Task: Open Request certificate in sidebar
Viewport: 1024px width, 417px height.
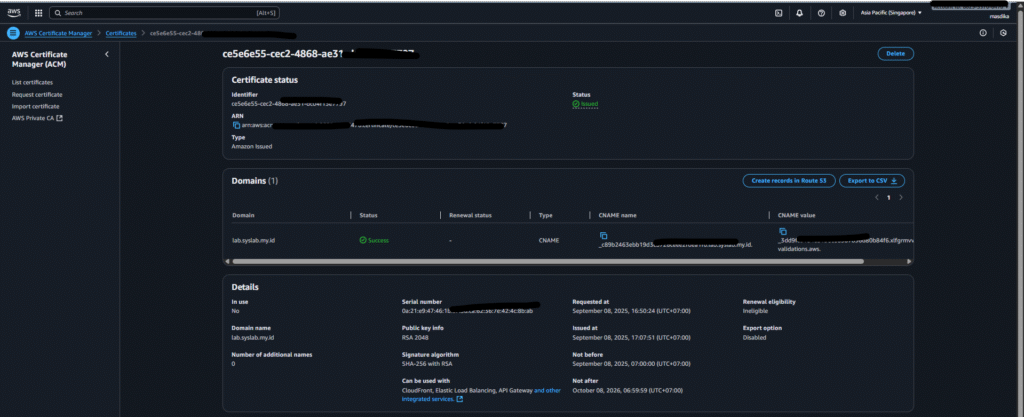Action: click(x=37, y=95)
